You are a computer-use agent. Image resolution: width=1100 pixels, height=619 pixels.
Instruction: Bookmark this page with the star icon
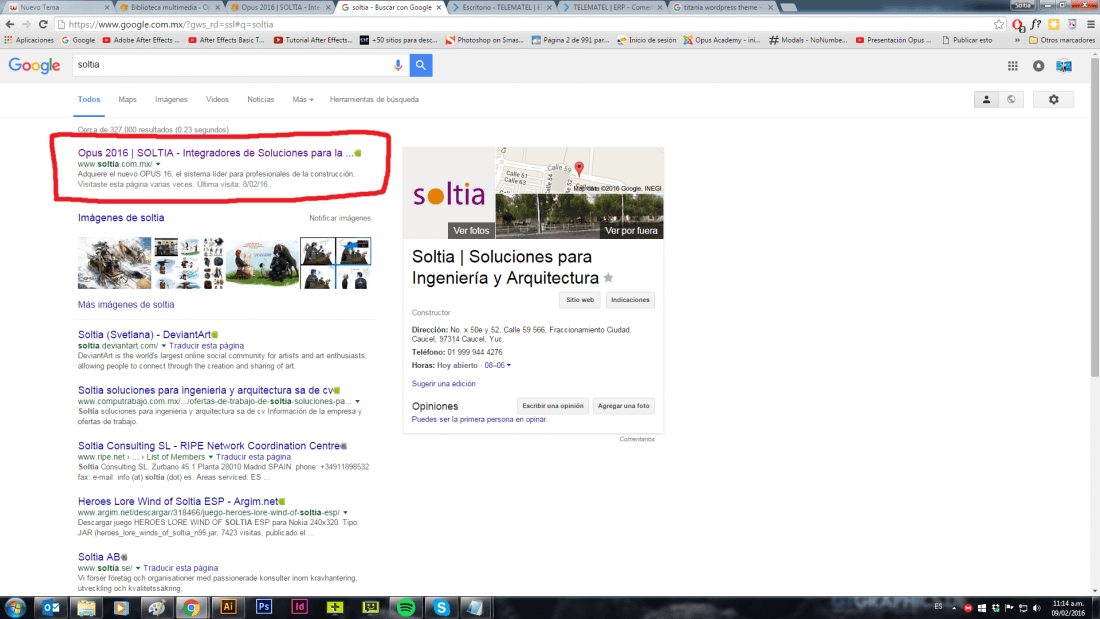[x=999, y=25]
